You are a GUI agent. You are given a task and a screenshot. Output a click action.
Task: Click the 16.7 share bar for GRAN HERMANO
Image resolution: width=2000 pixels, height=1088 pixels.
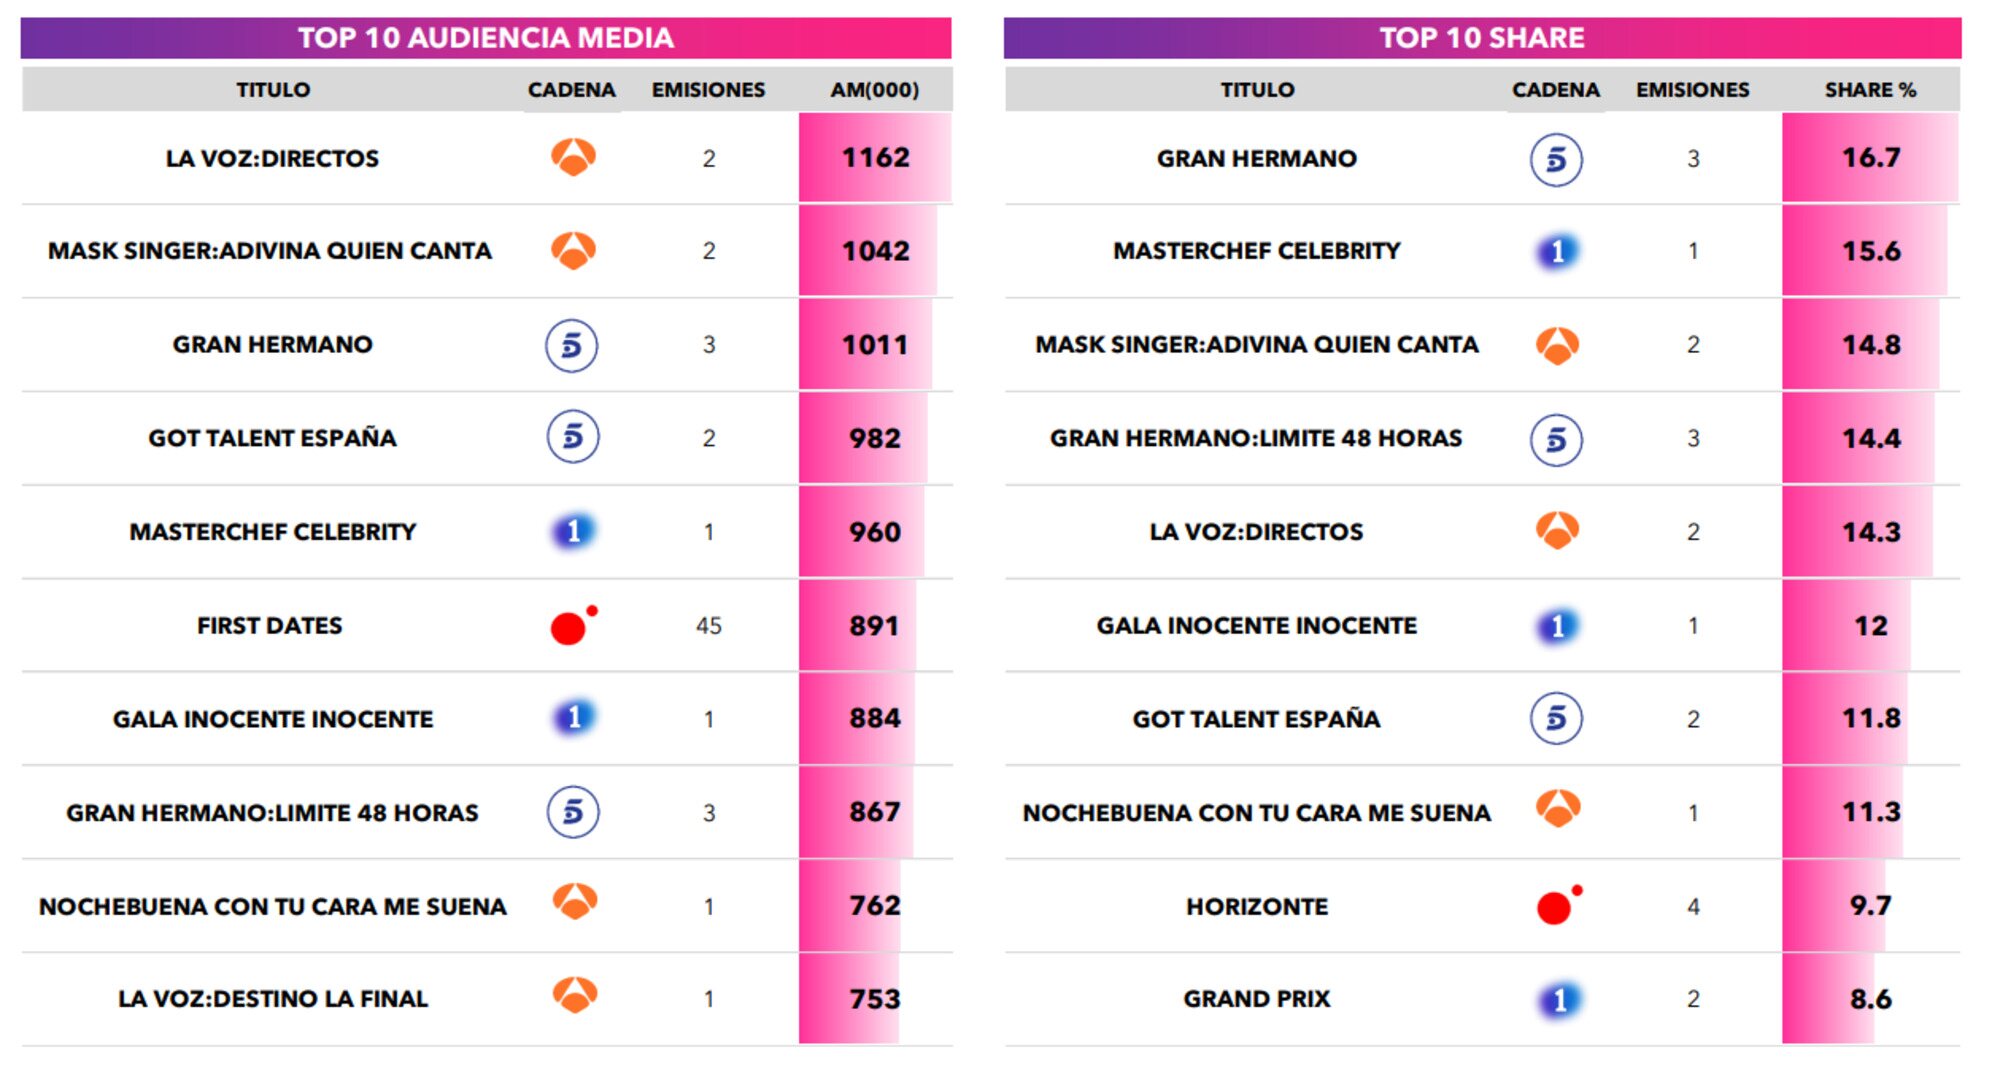coord(1870,158)
